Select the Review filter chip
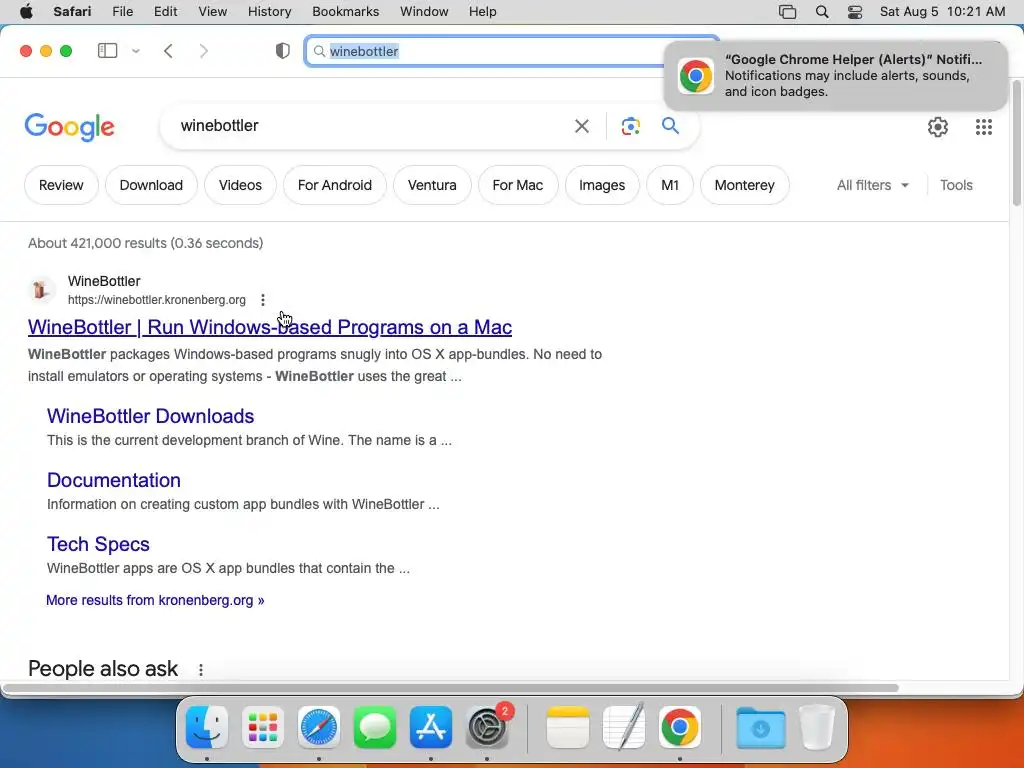Viewport: 1024px width, 768px height. click(61, 185)
